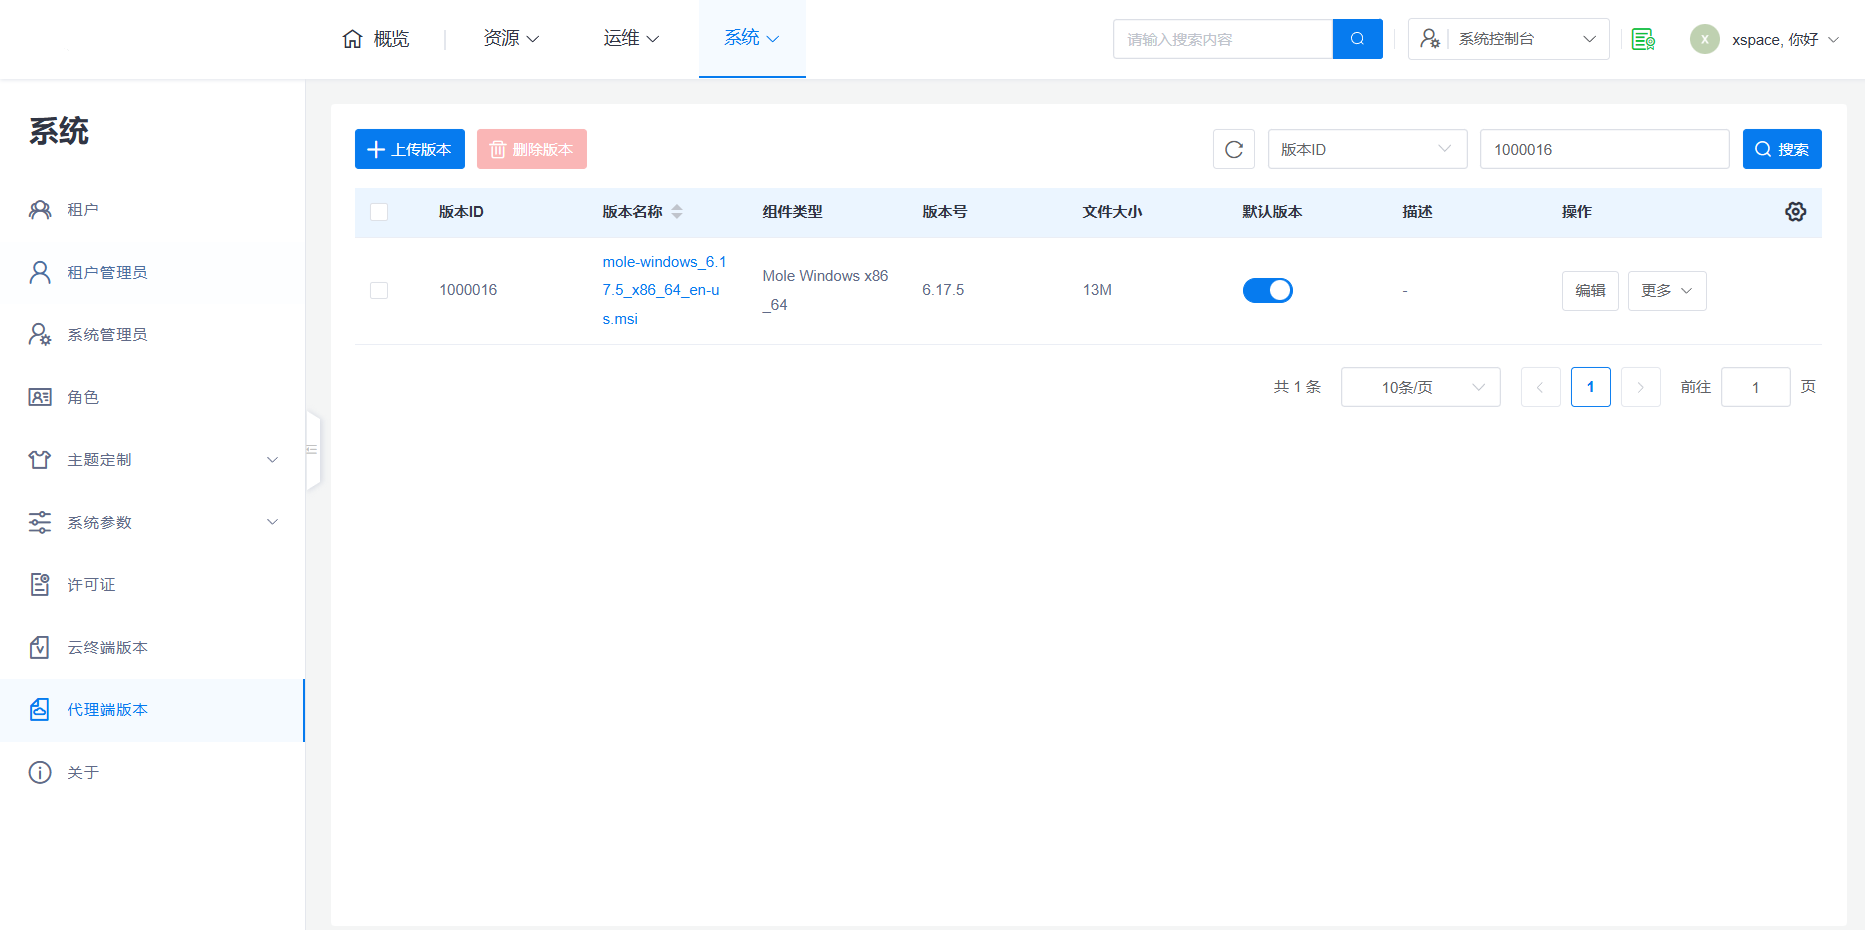The height and width of the screenshot is (930, 1865).
Task: Expand the 更多 actions dropdown
Action: click(x=1666, y=290)
